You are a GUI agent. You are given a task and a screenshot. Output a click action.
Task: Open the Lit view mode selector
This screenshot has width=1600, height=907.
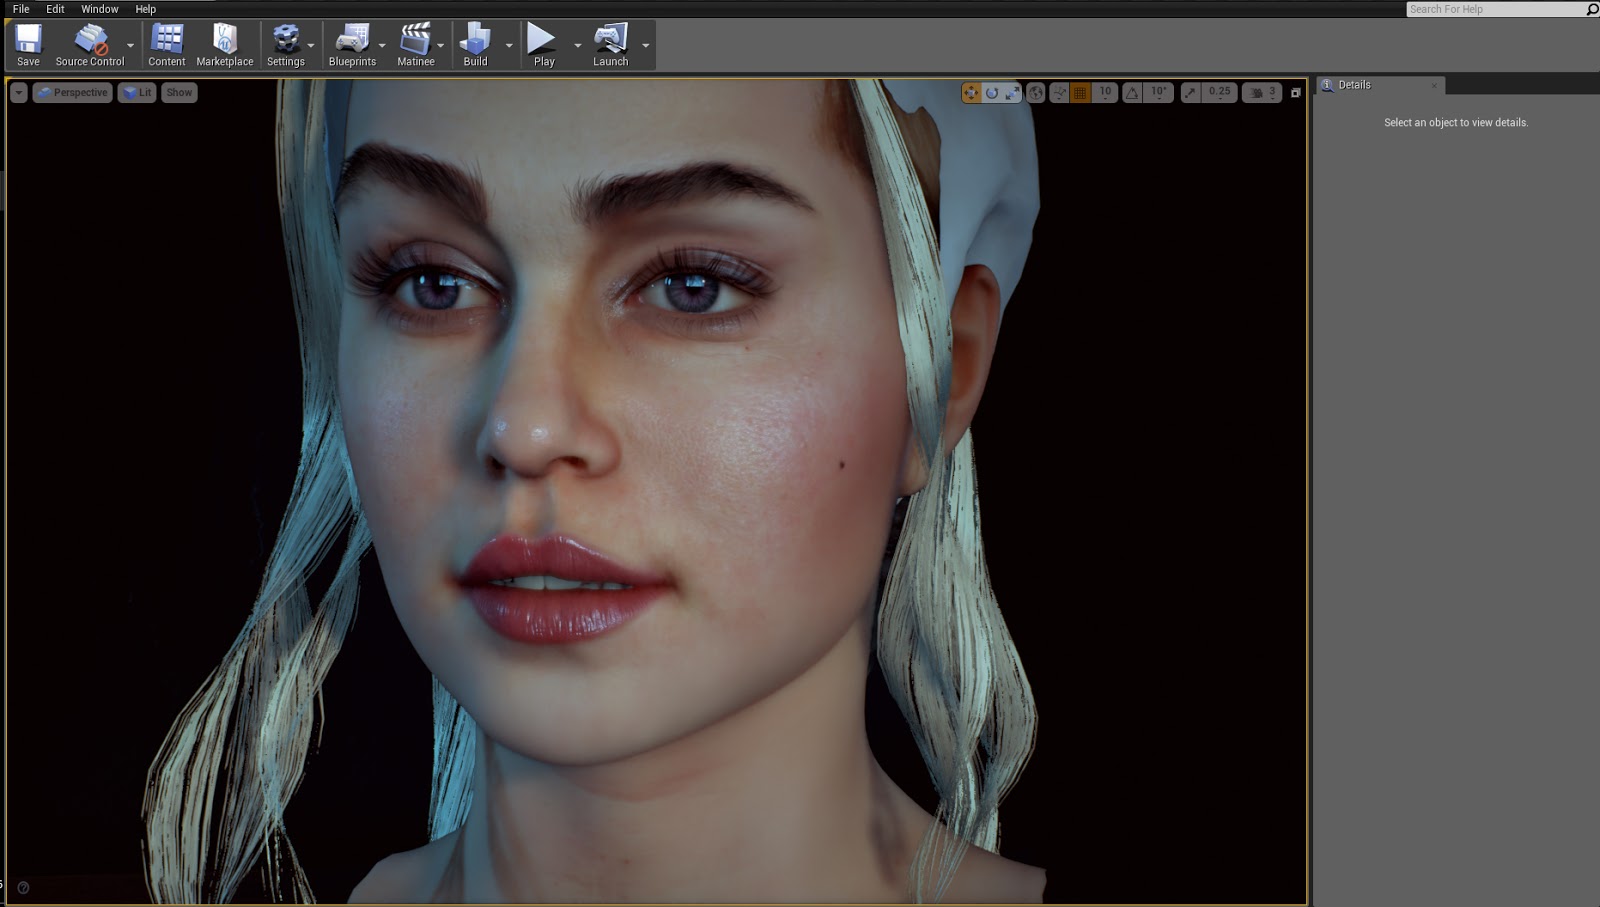click(x=135, y=92)
